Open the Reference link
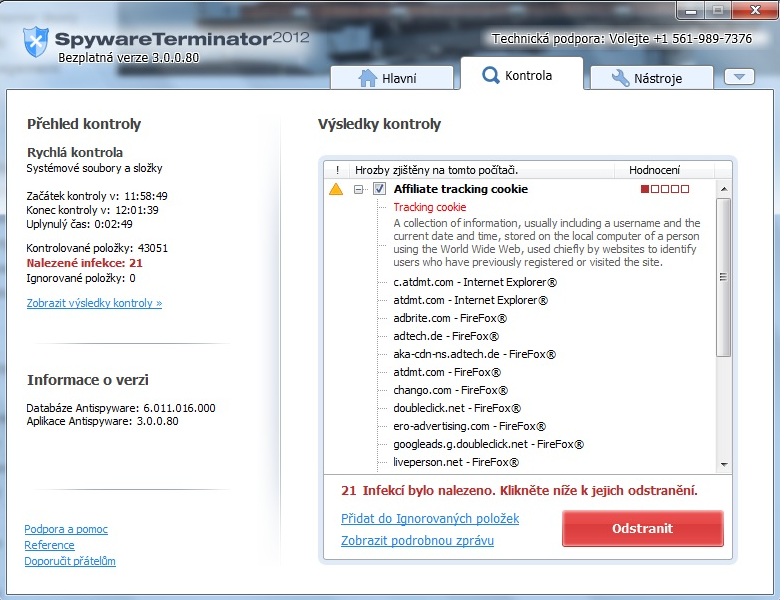This screenshot has width=784, height=600. coord(50,545)
